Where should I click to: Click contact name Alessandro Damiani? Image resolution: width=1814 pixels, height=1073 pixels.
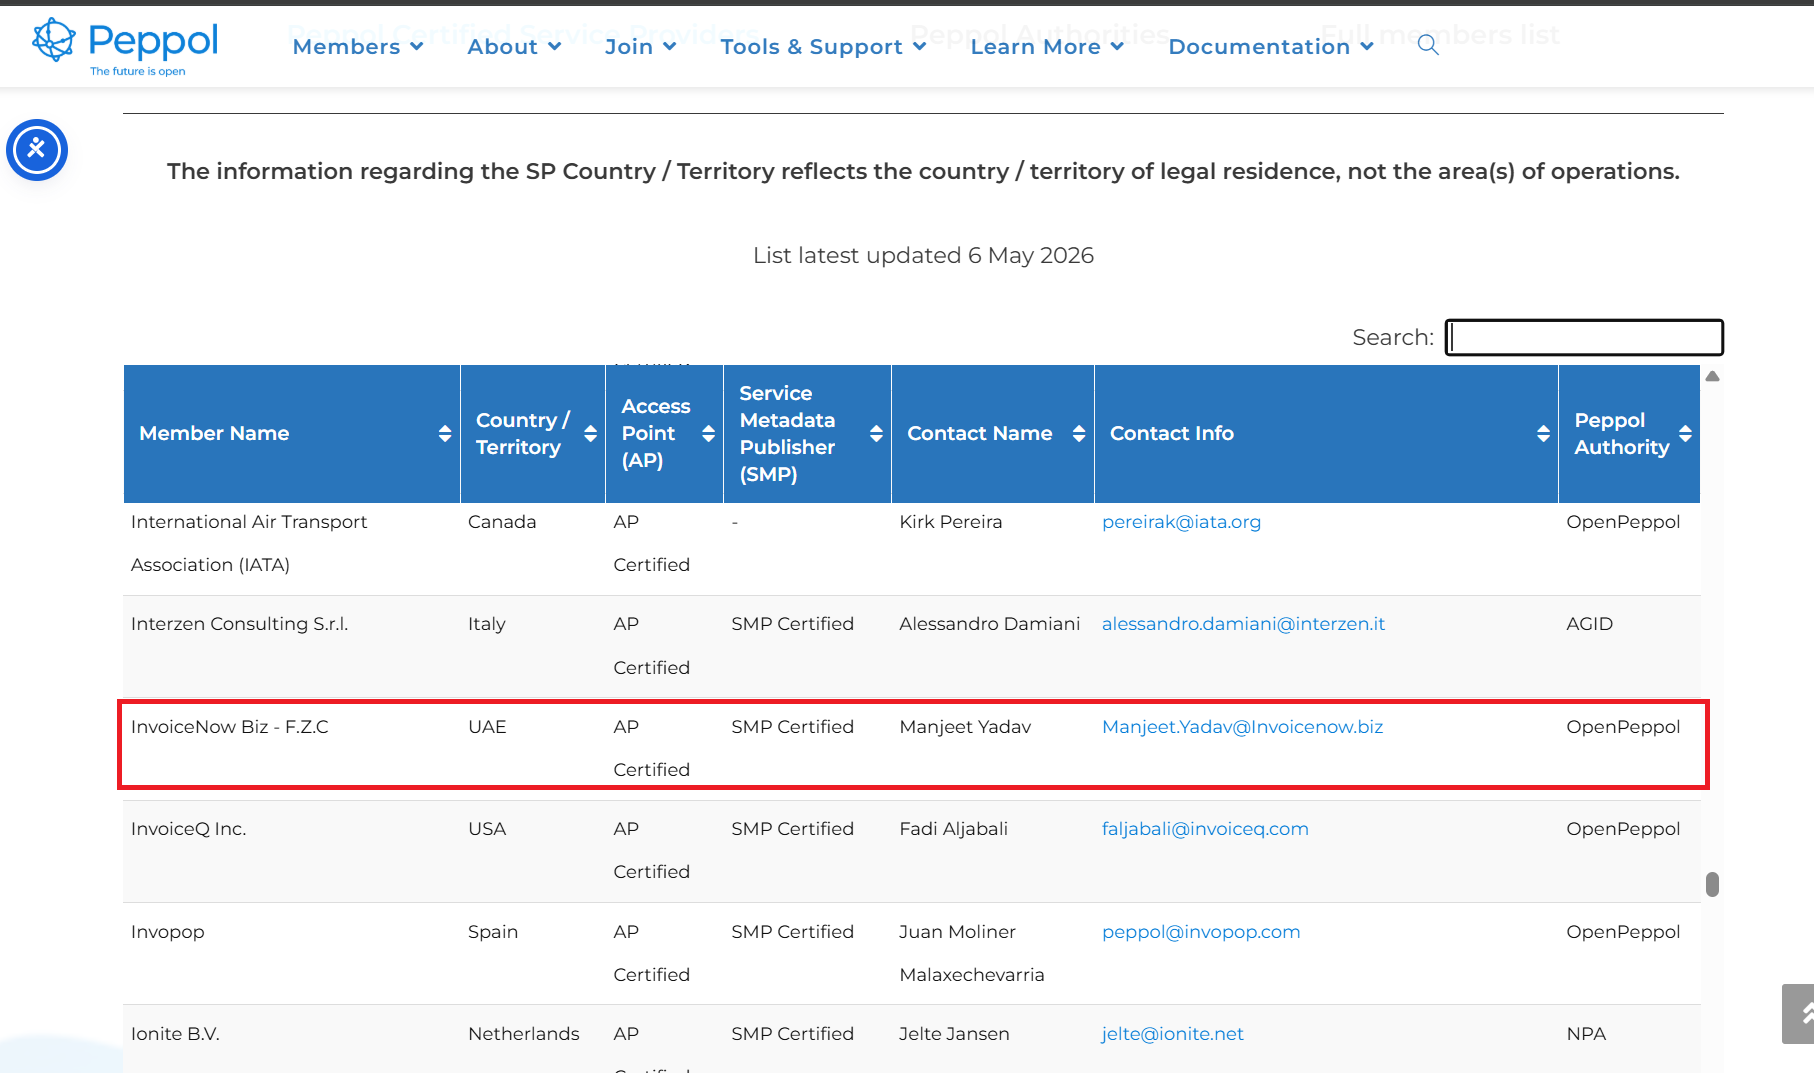pyautogui.click(x=989, y=624)
